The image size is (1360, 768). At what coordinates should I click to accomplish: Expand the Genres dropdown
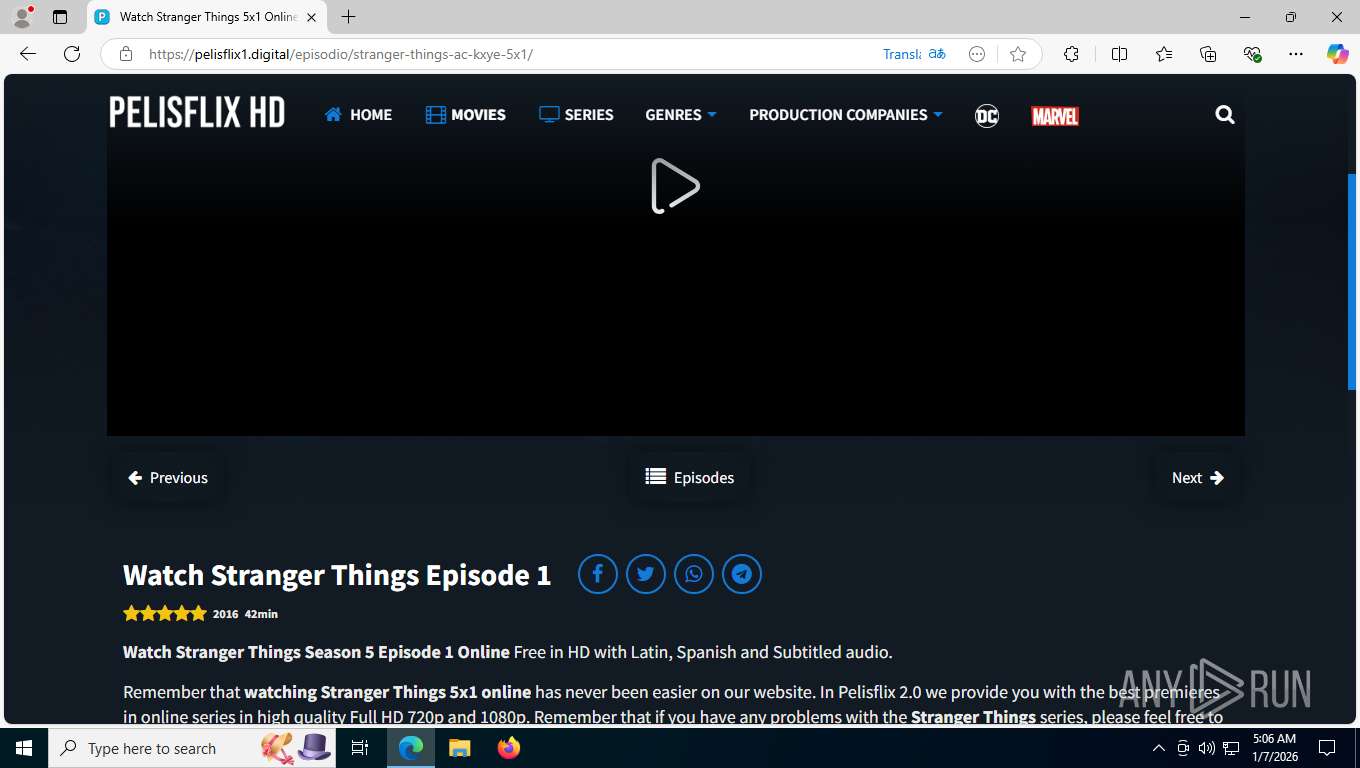click(x=681, y=115)
